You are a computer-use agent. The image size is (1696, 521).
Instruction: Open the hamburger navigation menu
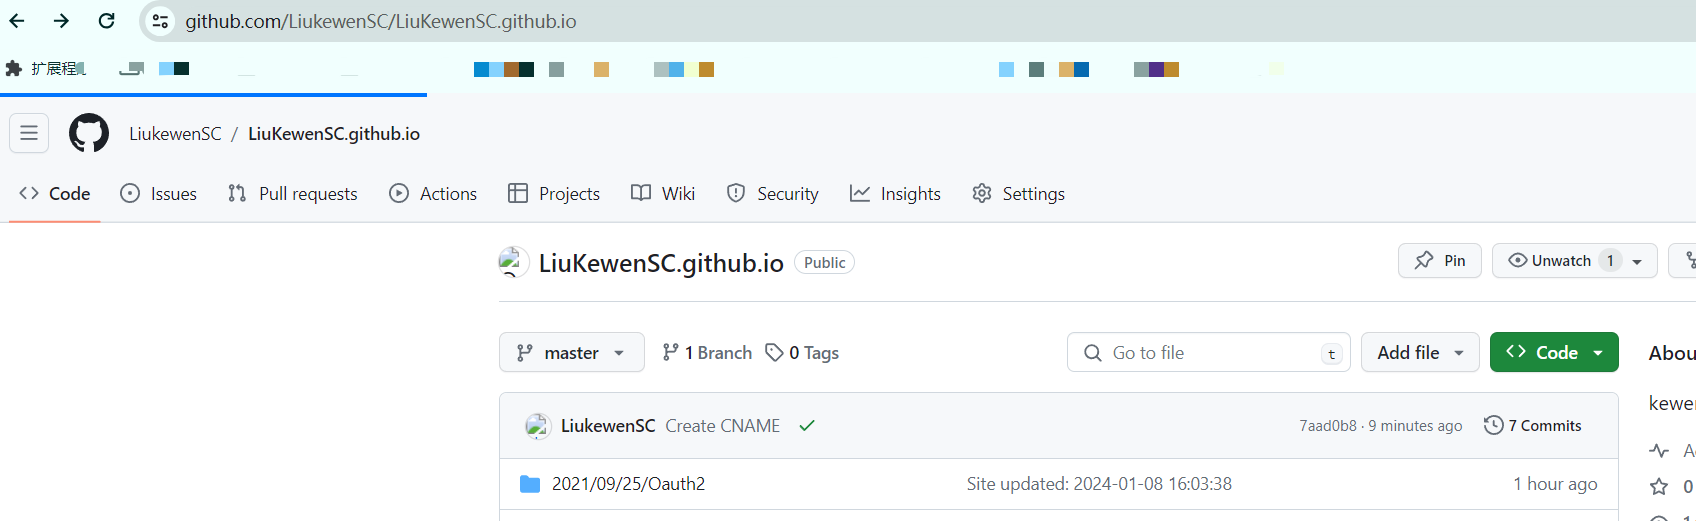29,133
